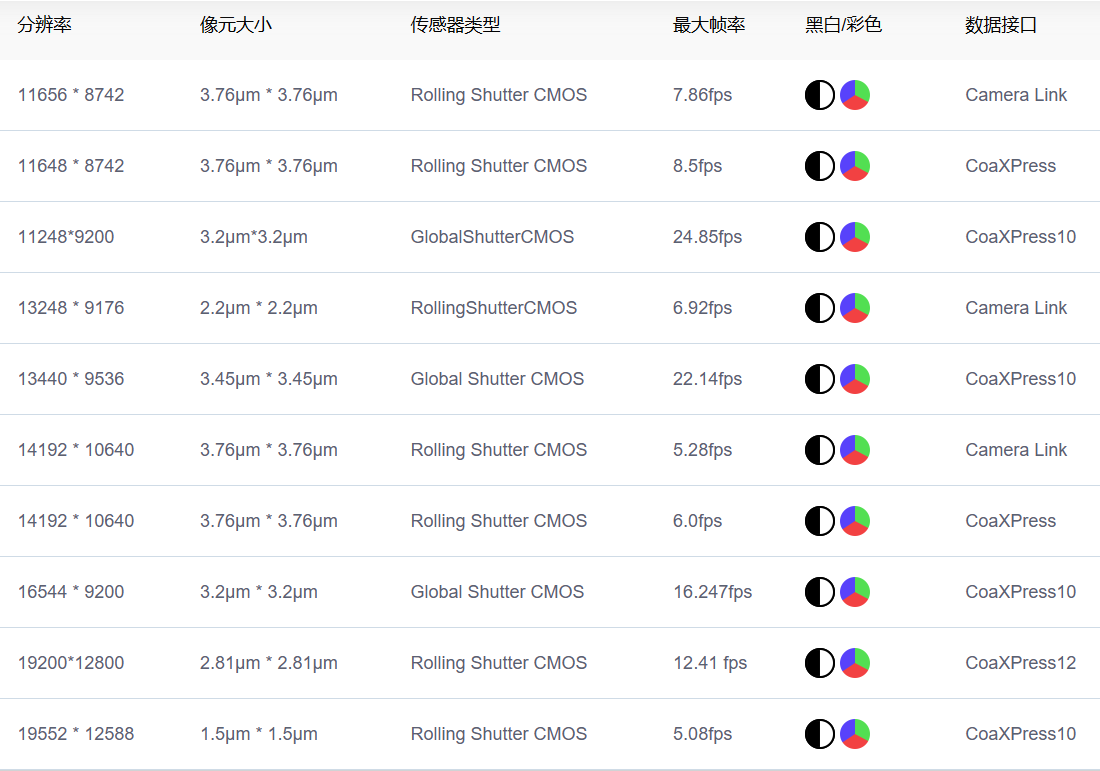This screenshot has height=771, width=1100.
Task: Click monochrome icon in 16544 * 9200 row
Action: (819, 592)
